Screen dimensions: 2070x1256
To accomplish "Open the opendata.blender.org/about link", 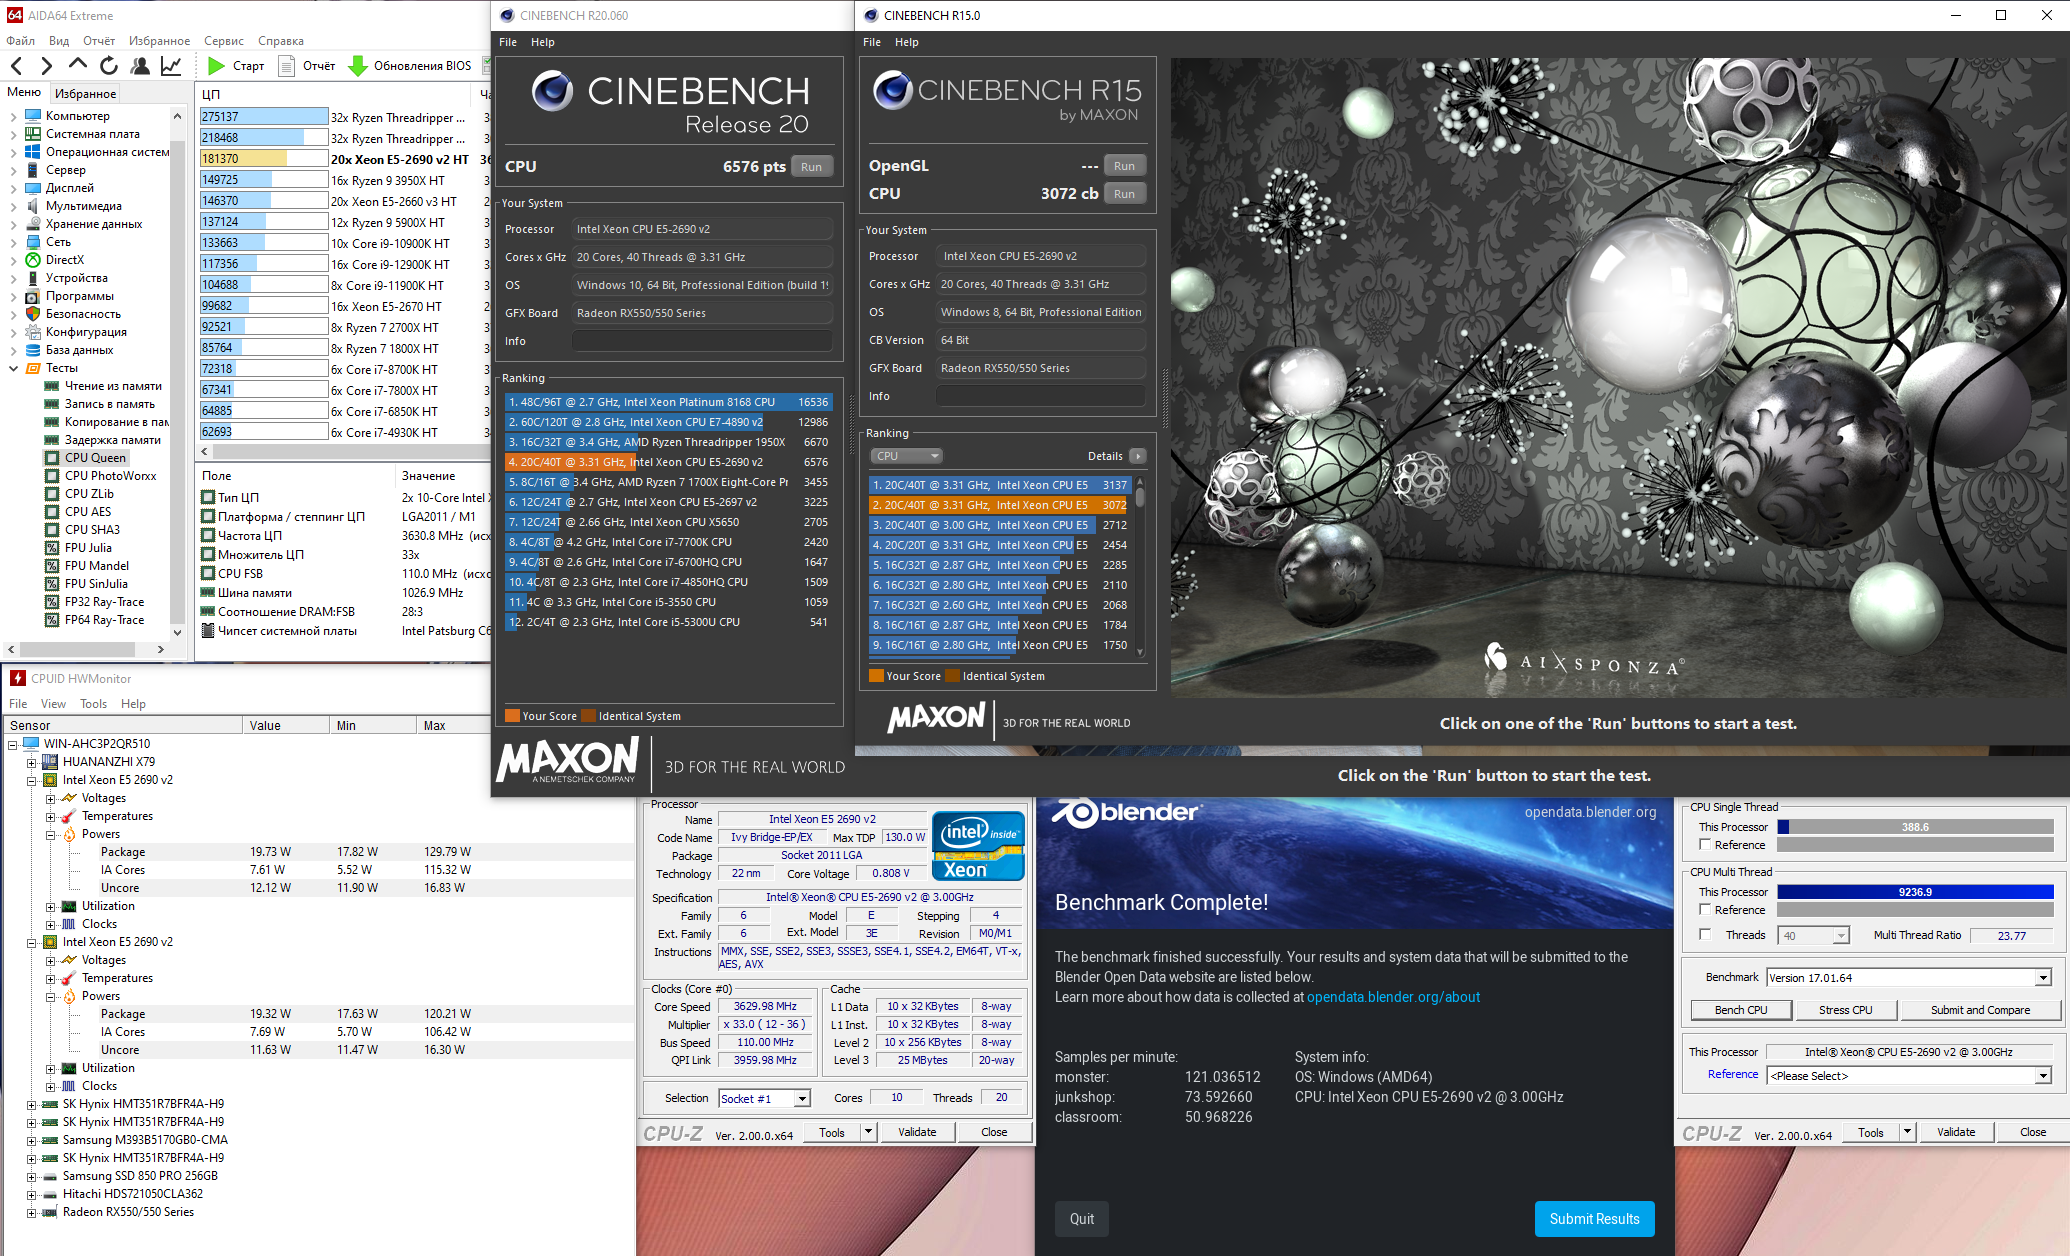I will [1393, 997].
